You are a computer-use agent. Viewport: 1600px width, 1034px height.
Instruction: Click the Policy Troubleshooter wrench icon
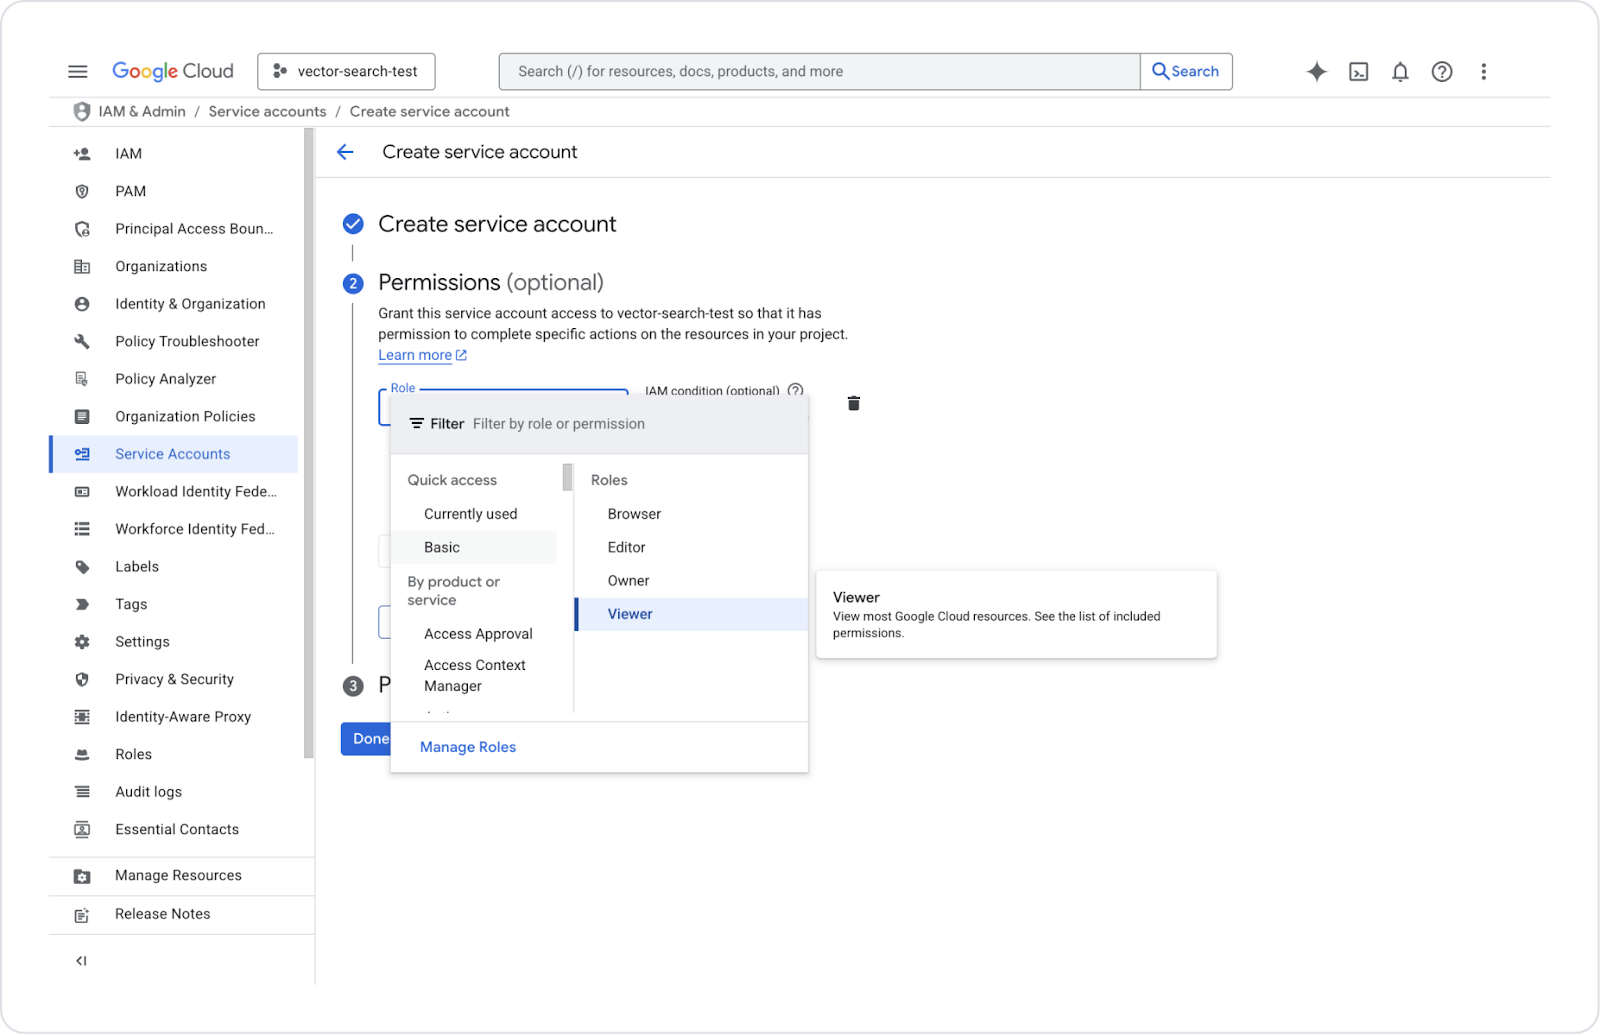(x=82, y=341)
